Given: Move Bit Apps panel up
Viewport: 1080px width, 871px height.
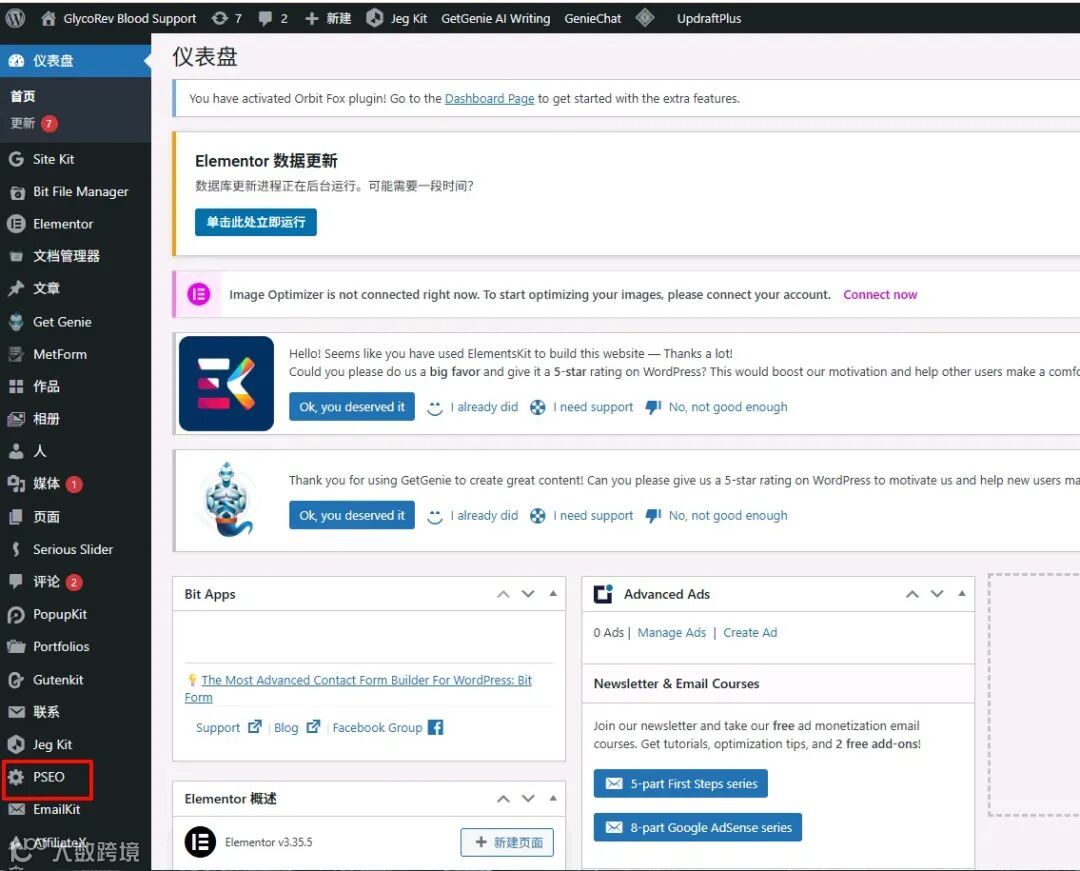Looking at the screenshot, I should point(503,594).
